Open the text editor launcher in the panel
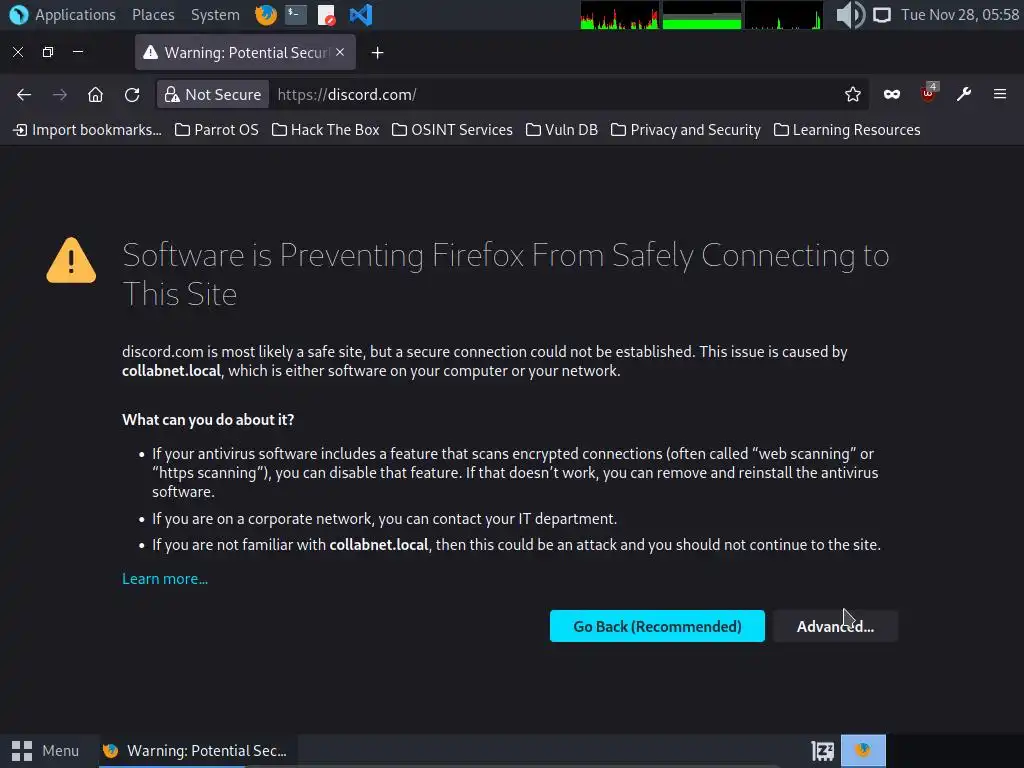The height and width of the screenshot is (768, 1024). [326, 14]
